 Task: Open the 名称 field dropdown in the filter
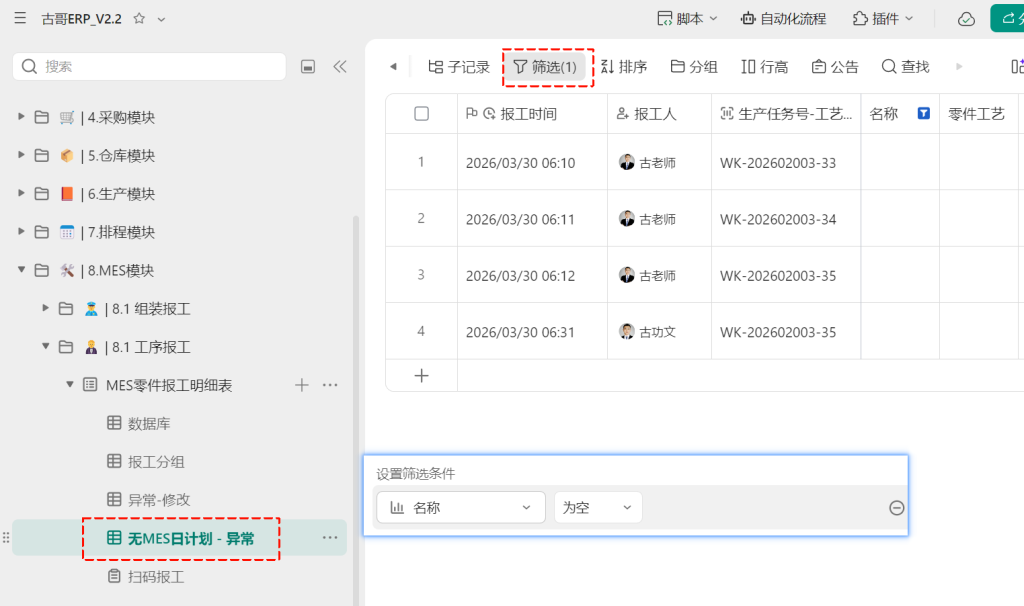click(x=461, y=507)
